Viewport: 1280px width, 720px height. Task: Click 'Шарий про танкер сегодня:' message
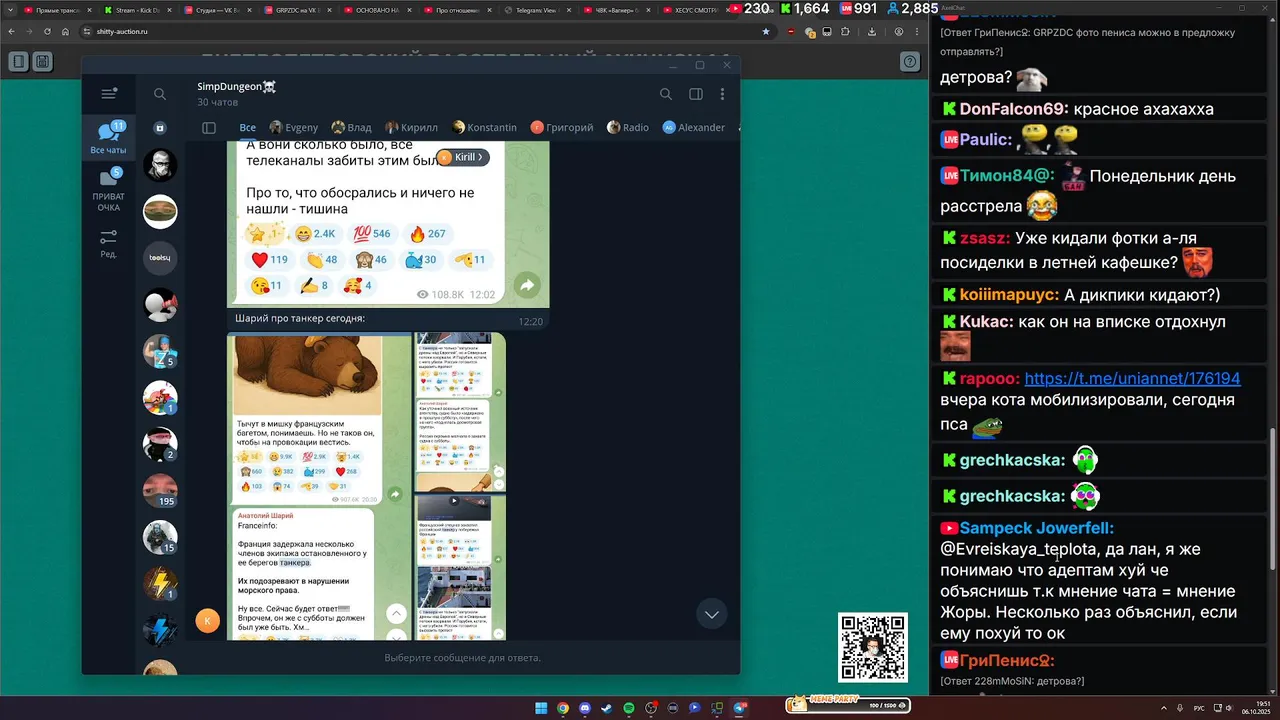300,319
